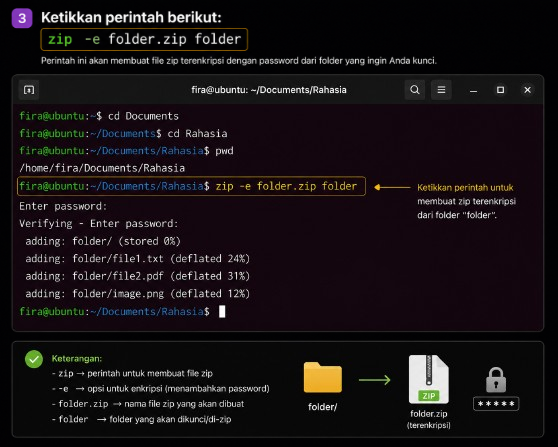Click the green arrow between folder and zip
Screen dimensions: 558x447
[x=374, y=380]
